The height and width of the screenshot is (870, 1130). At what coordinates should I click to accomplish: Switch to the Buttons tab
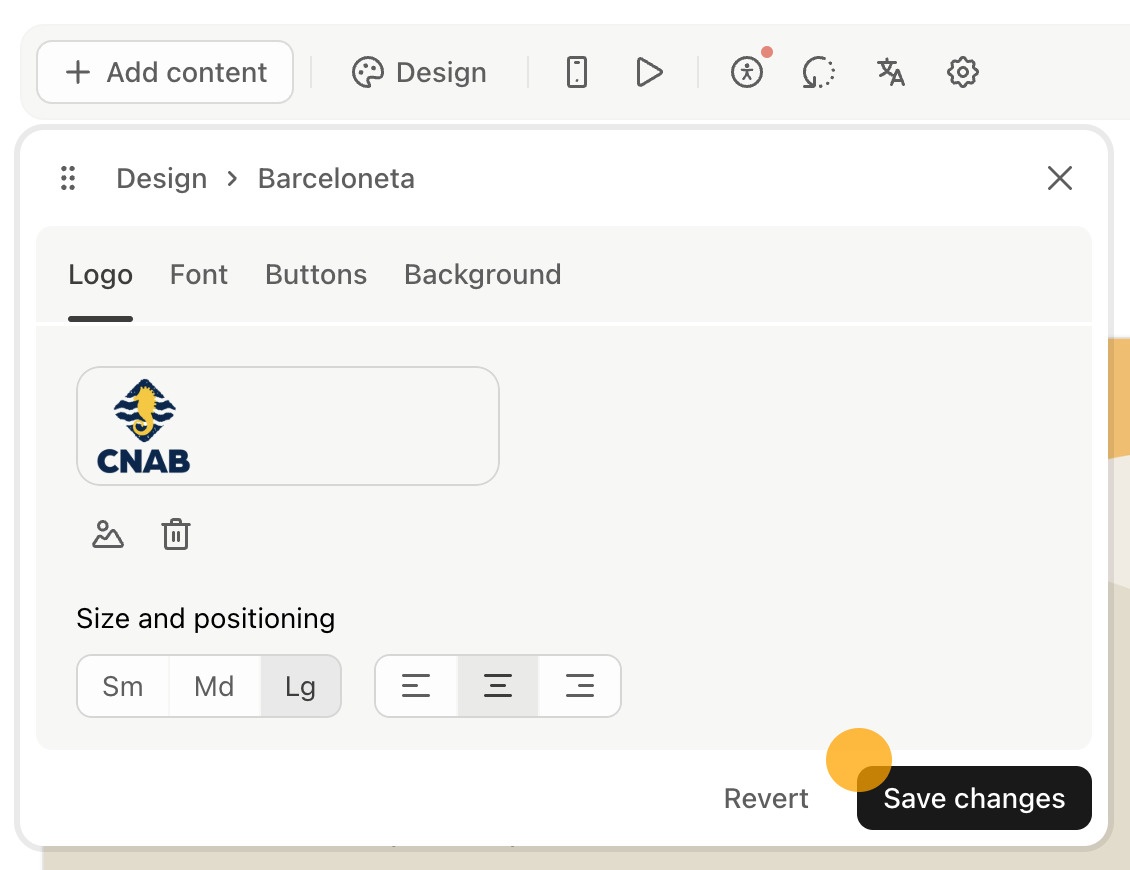316,275
